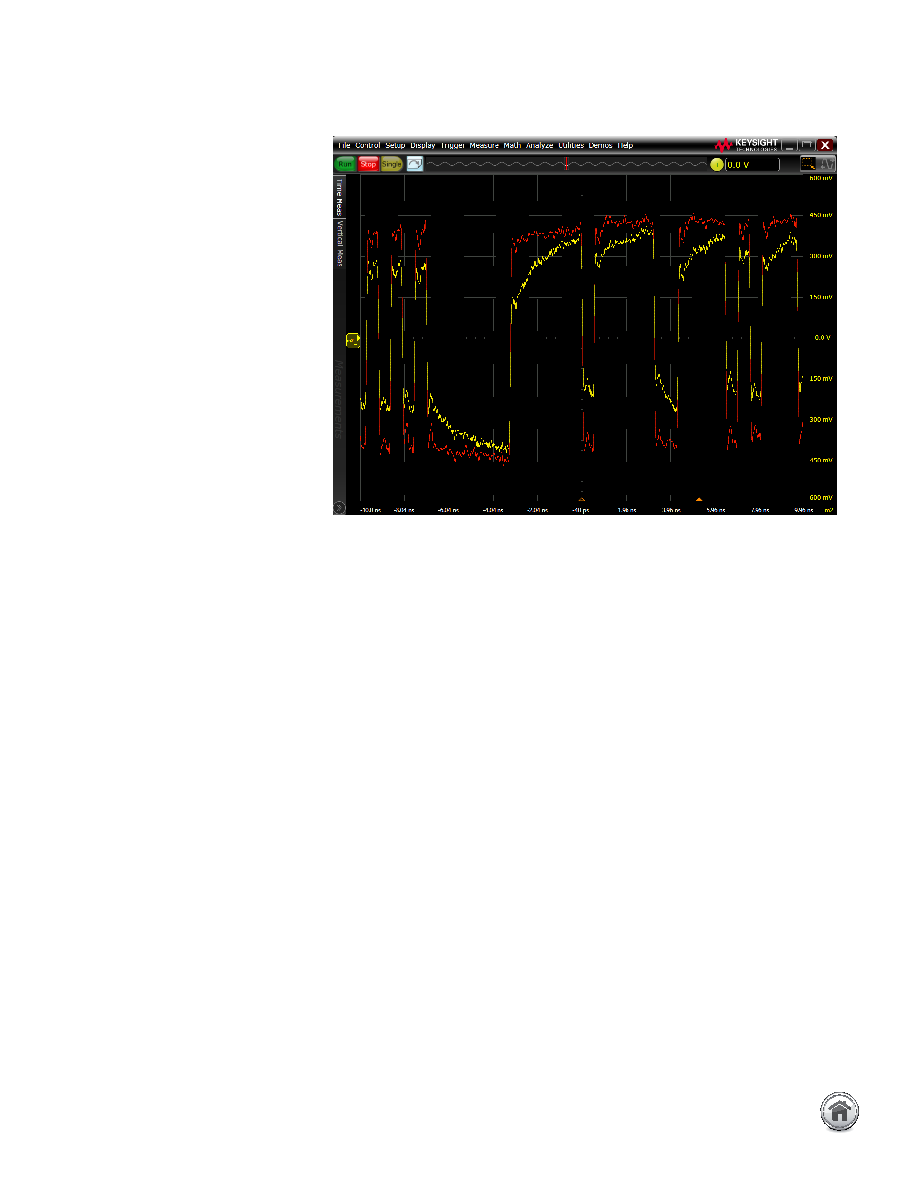Click the orange timeline marker on time axis
The width and height of the screenshot is (918, 1188).
click(699, 499)
